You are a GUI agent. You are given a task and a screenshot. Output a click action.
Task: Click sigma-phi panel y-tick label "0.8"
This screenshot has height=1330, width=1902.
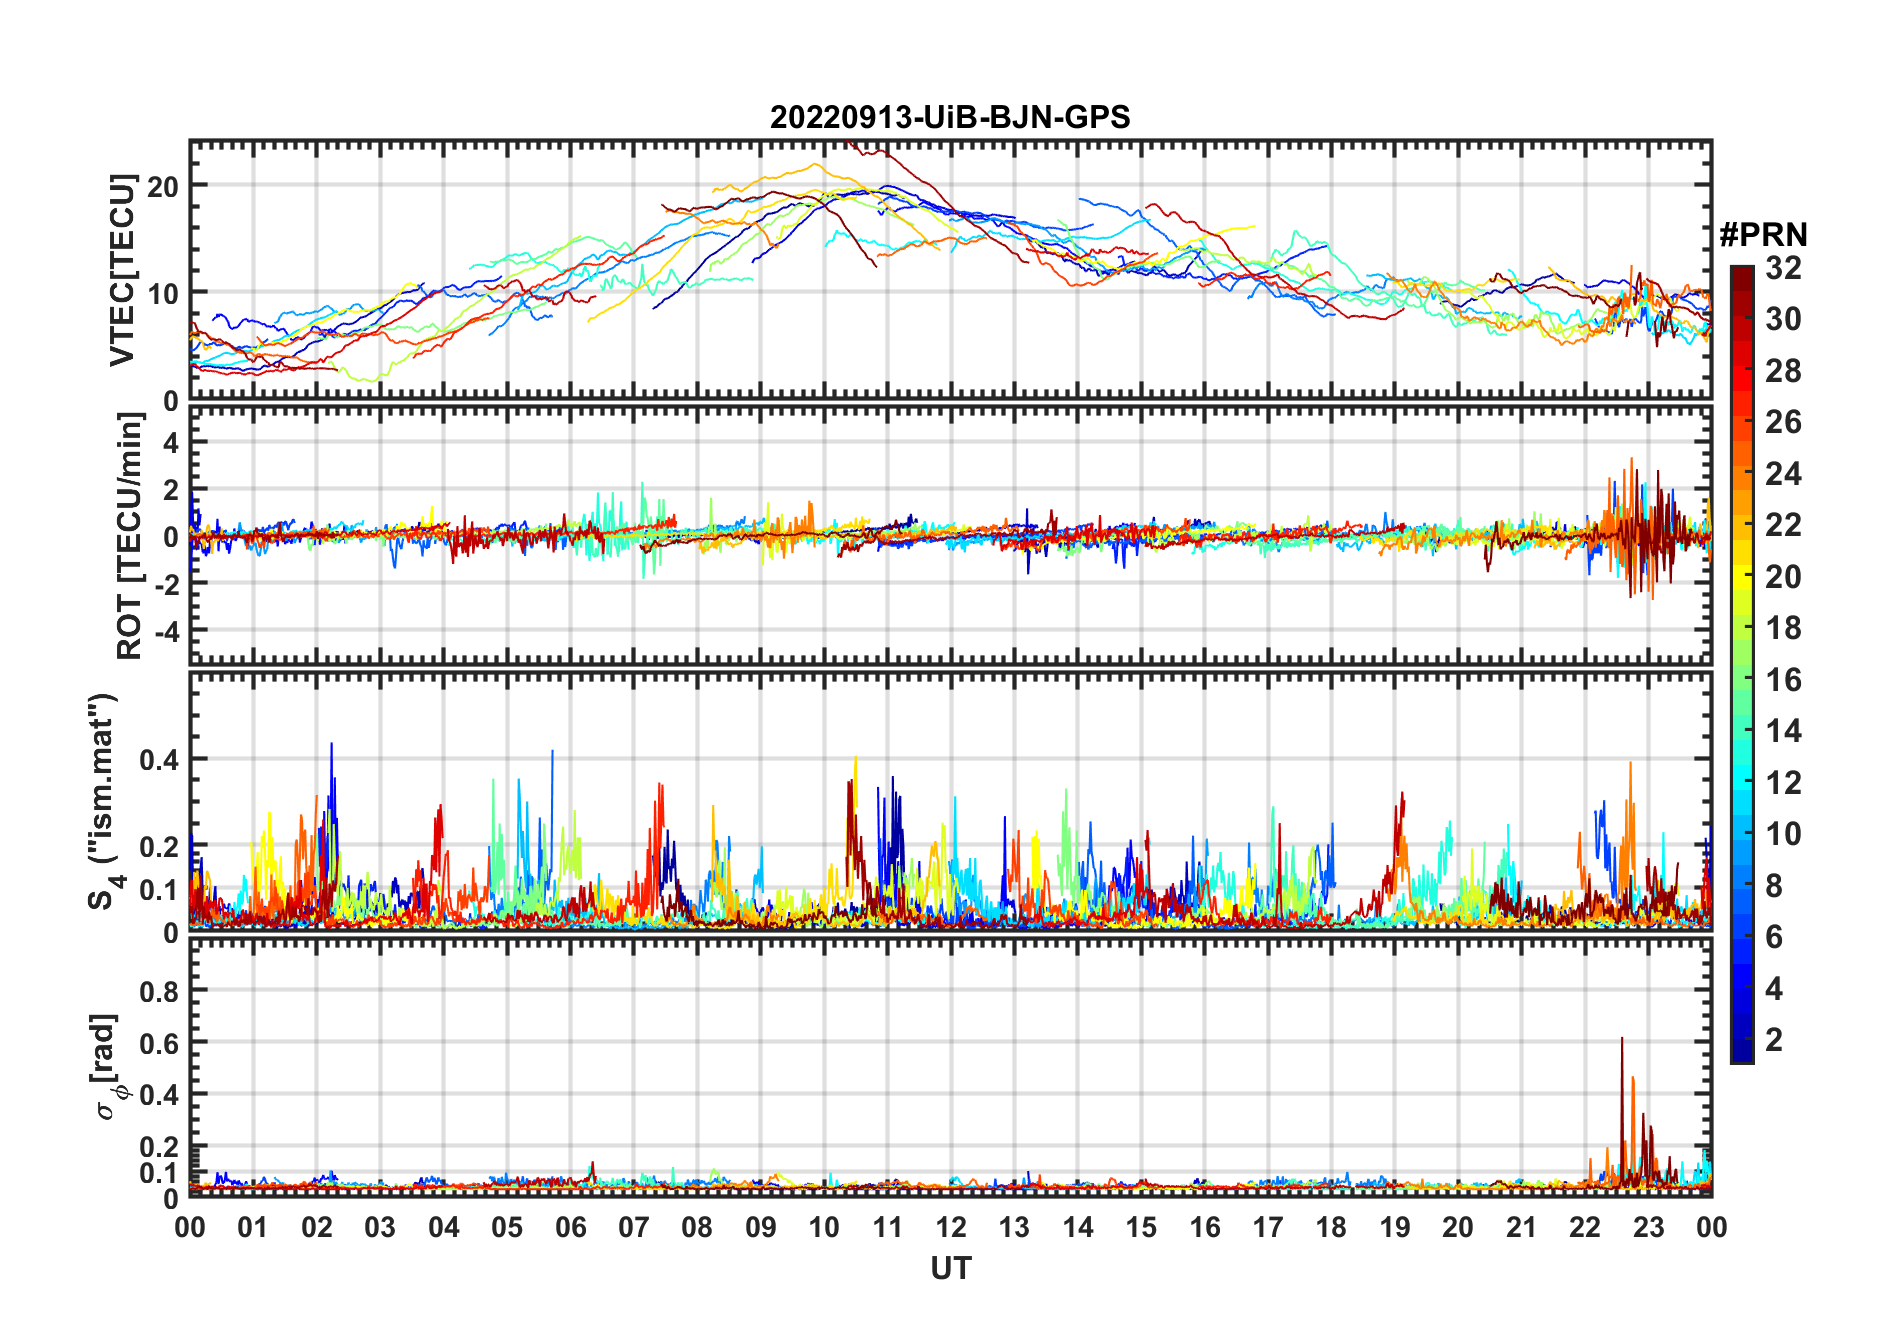pyautogui.click(x=160, y=991)
